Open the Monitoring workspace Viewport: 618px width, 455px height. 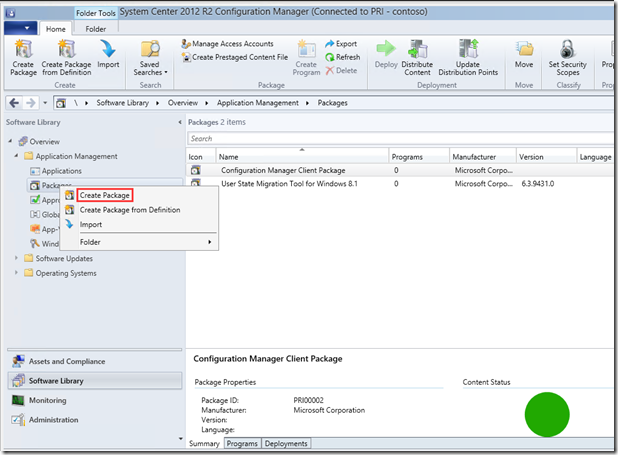[x=95, y=400]
